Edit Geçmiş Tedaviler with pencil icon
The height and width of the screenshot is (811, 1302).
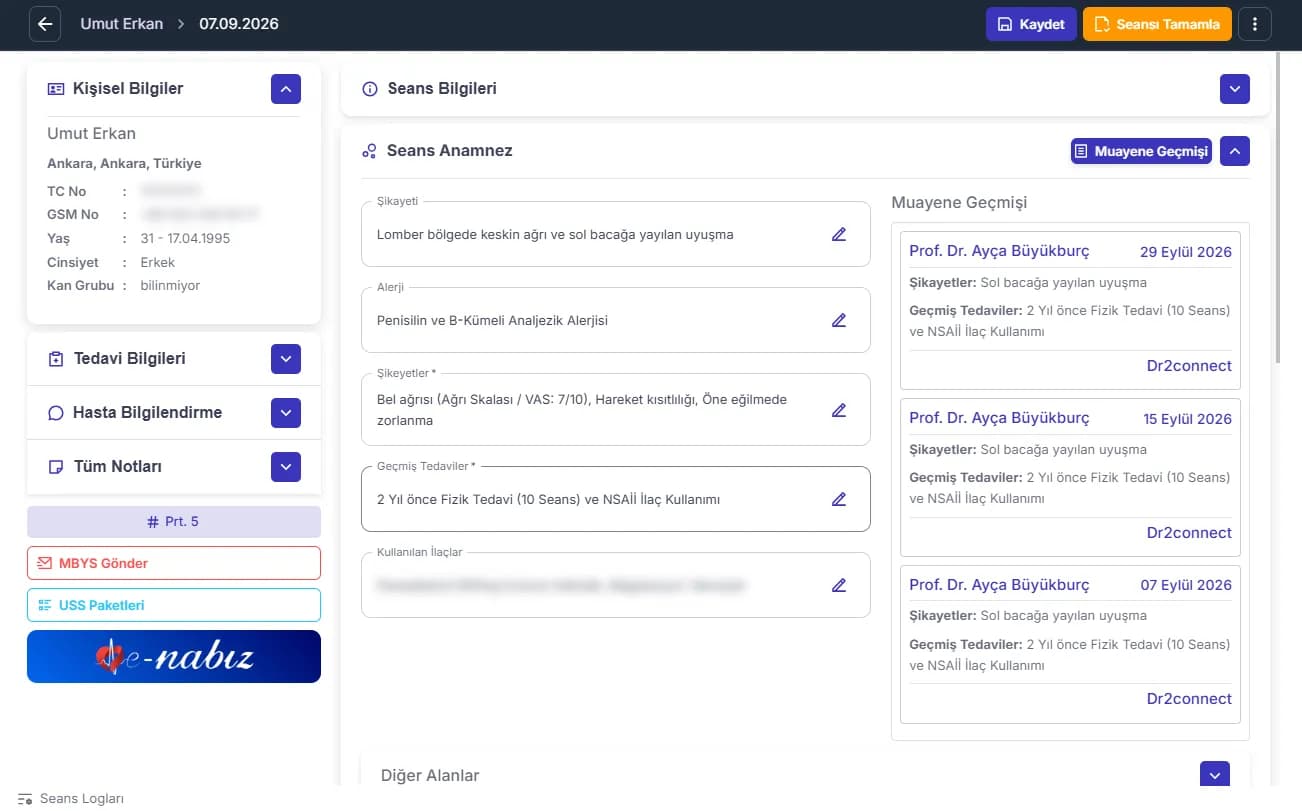[839, 499]
